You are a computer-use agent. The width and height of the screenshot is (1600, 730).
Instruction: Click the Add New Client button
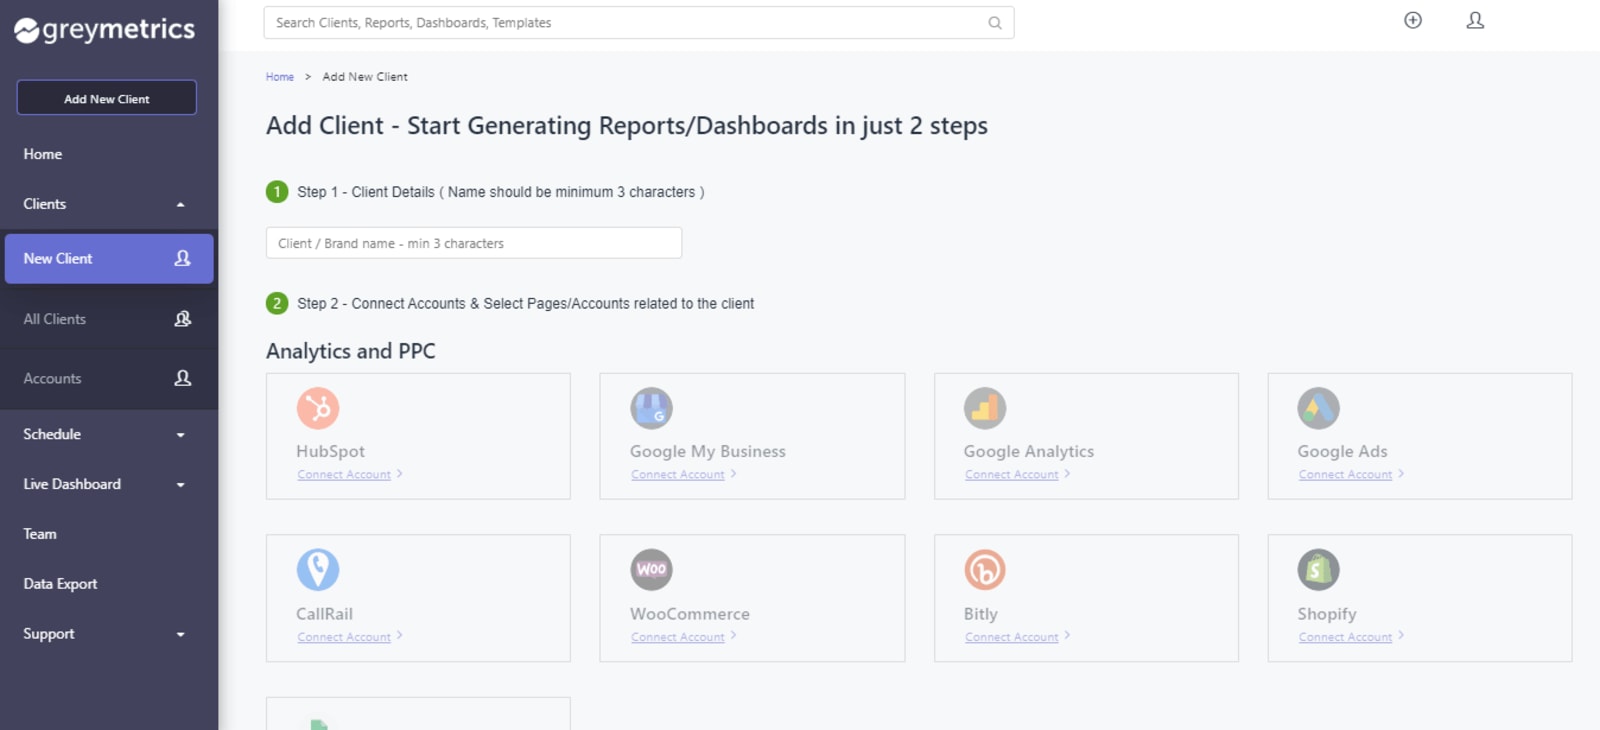click(x=107, y=98)
